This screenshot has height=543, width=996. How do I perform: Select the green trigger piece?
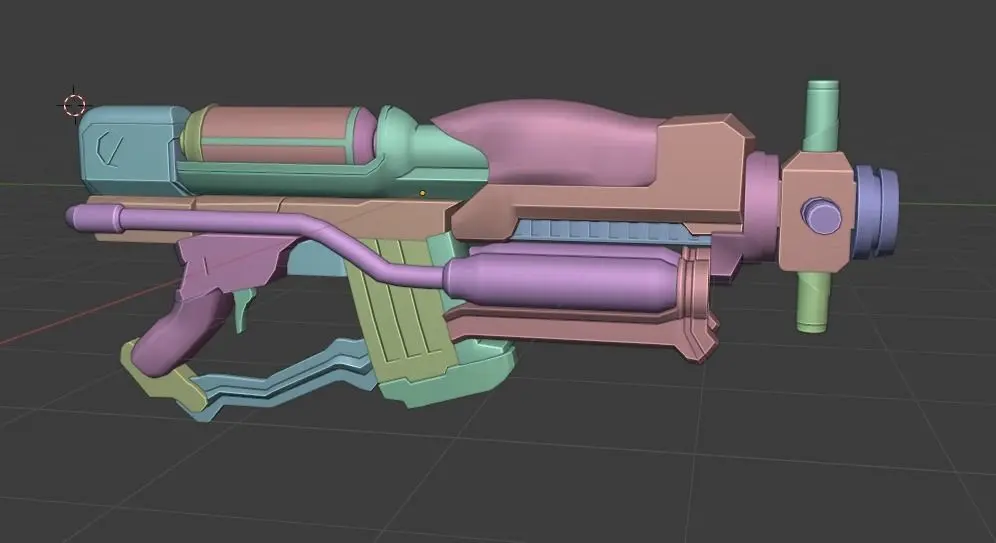point(245,309)
